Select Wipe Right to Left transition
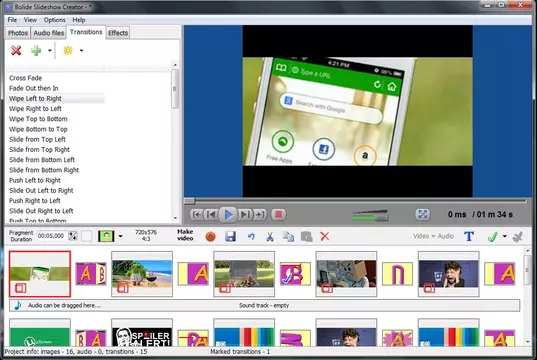 (x=35, y=109)
